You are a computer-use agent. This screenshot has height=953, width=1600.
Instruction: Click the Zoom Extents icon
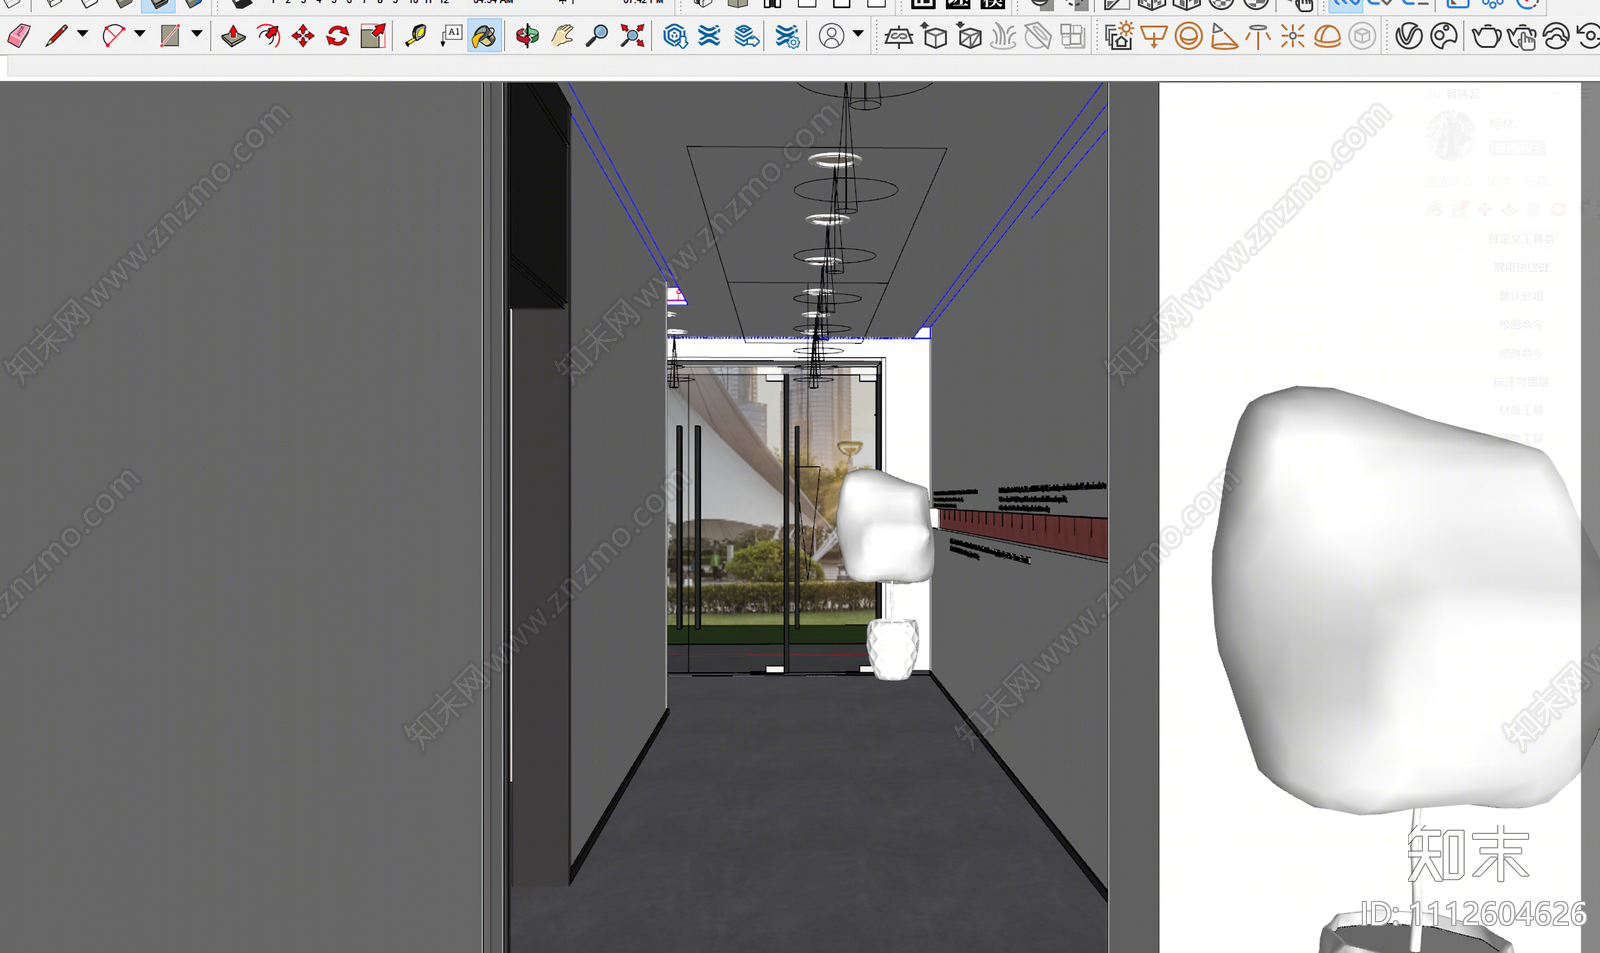click(632, 37)
